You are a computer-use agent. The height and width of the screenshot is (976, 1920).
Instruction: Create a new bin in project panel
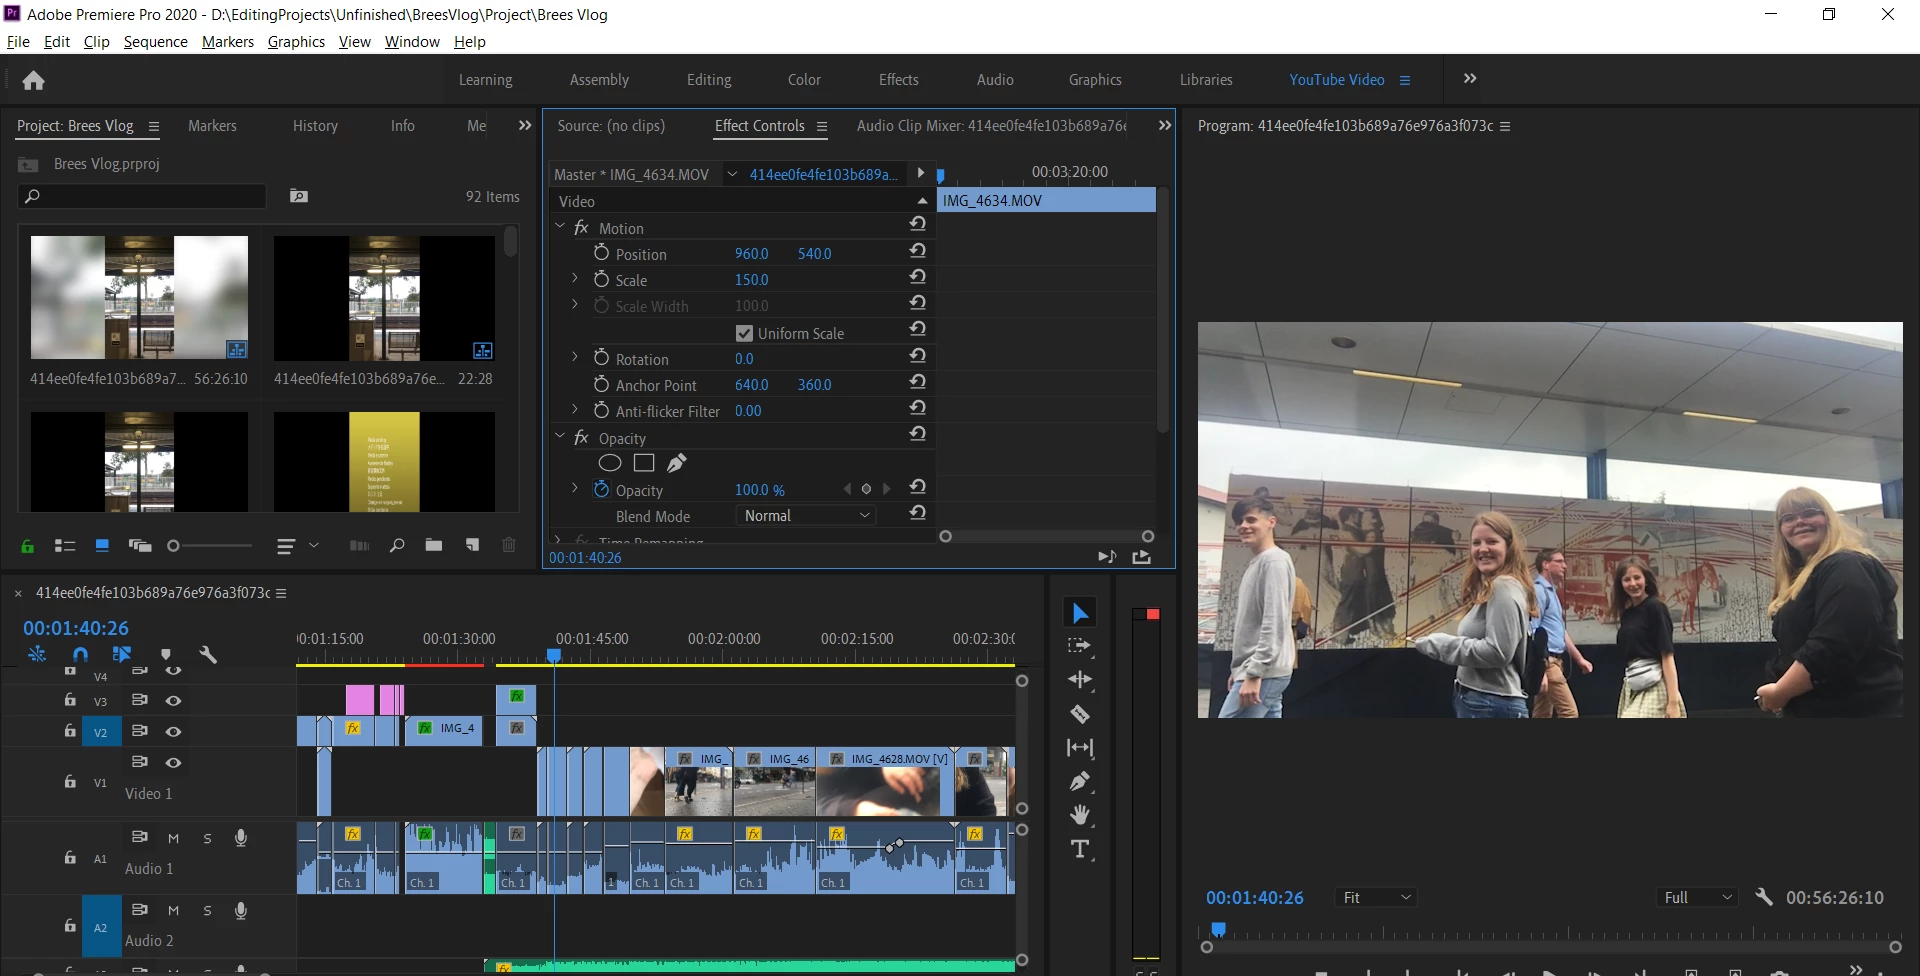434,546
